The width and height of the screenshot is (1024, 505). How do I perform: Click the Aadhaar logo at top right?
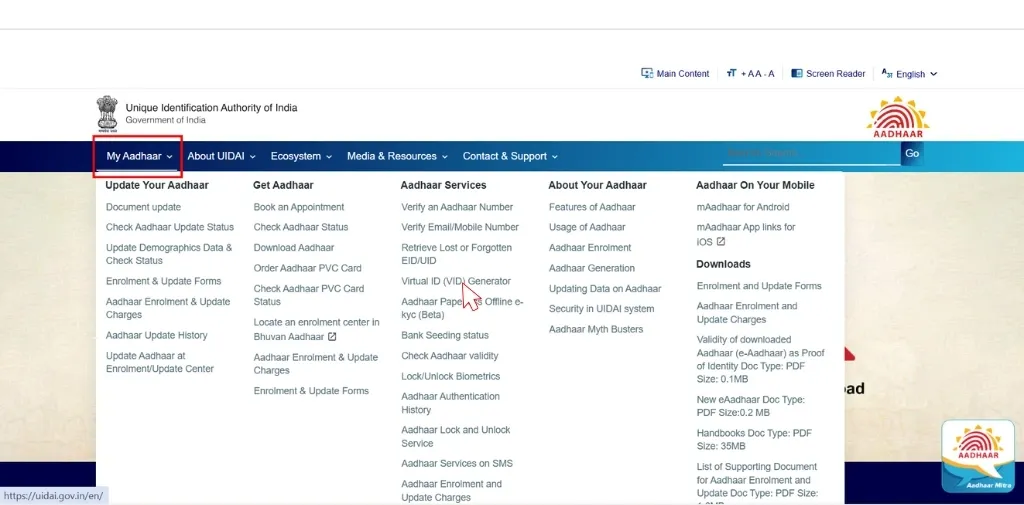[x=898, y=117]
